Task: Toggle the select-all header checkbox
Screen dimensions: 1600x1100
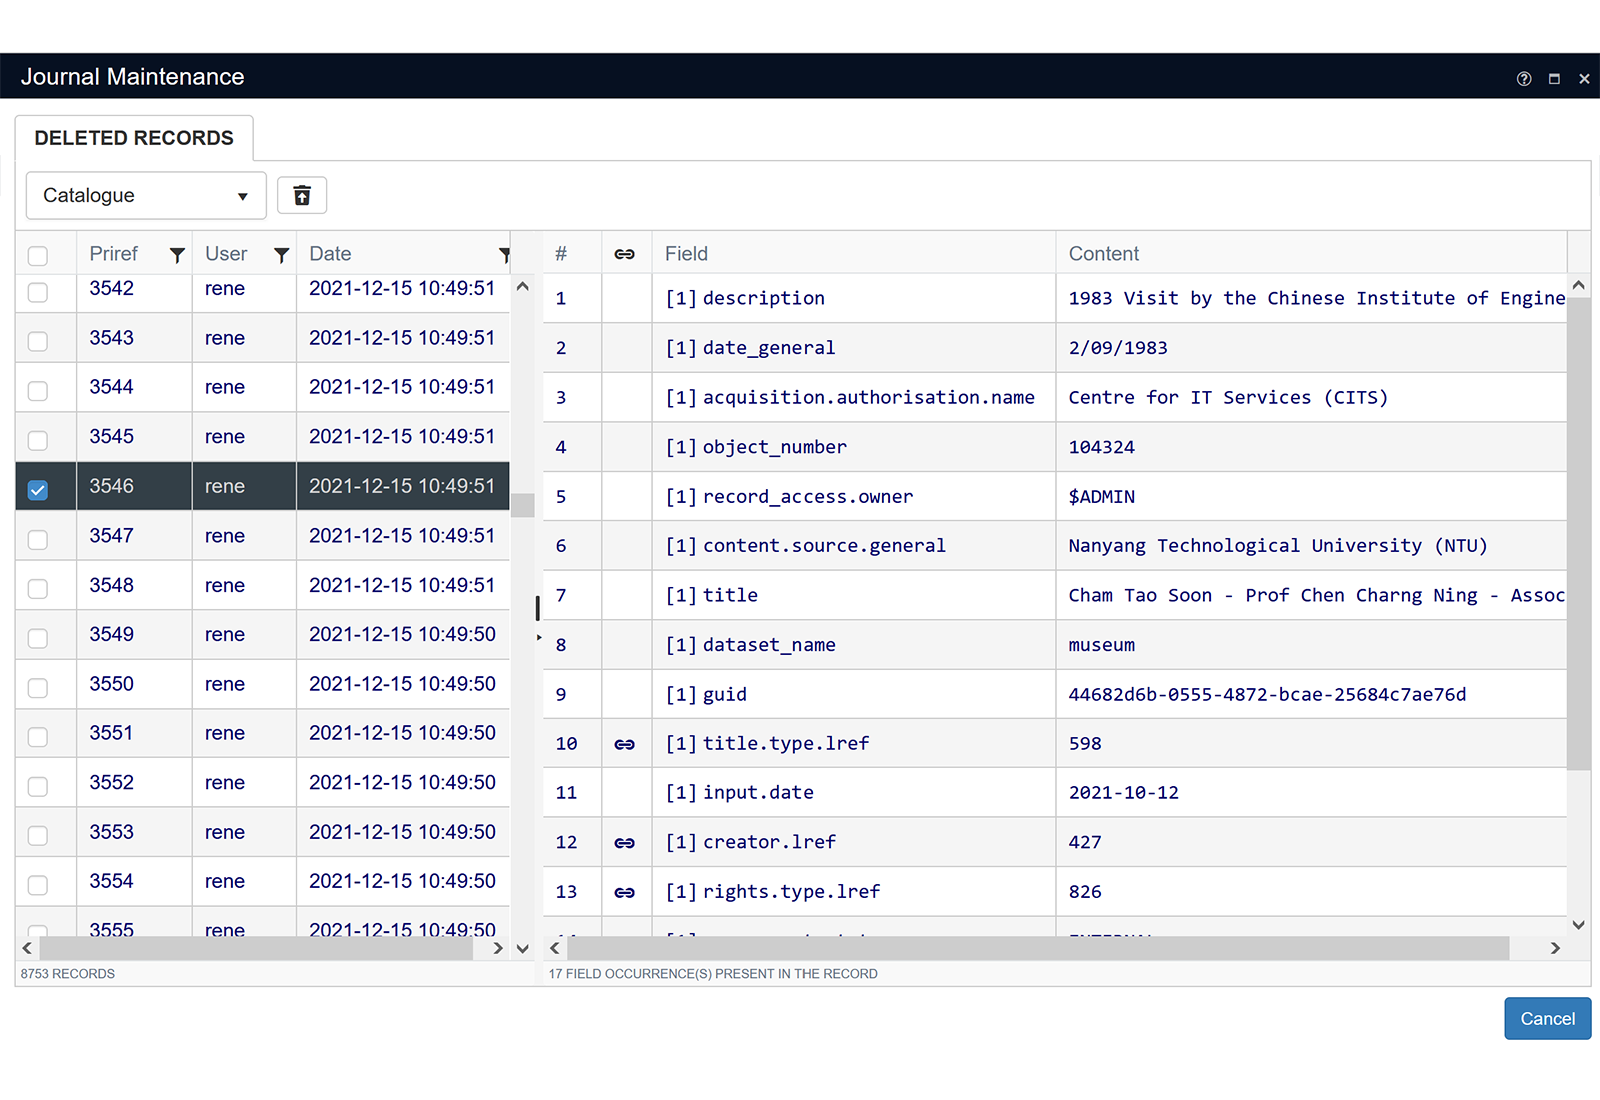Action: (38, 256)
